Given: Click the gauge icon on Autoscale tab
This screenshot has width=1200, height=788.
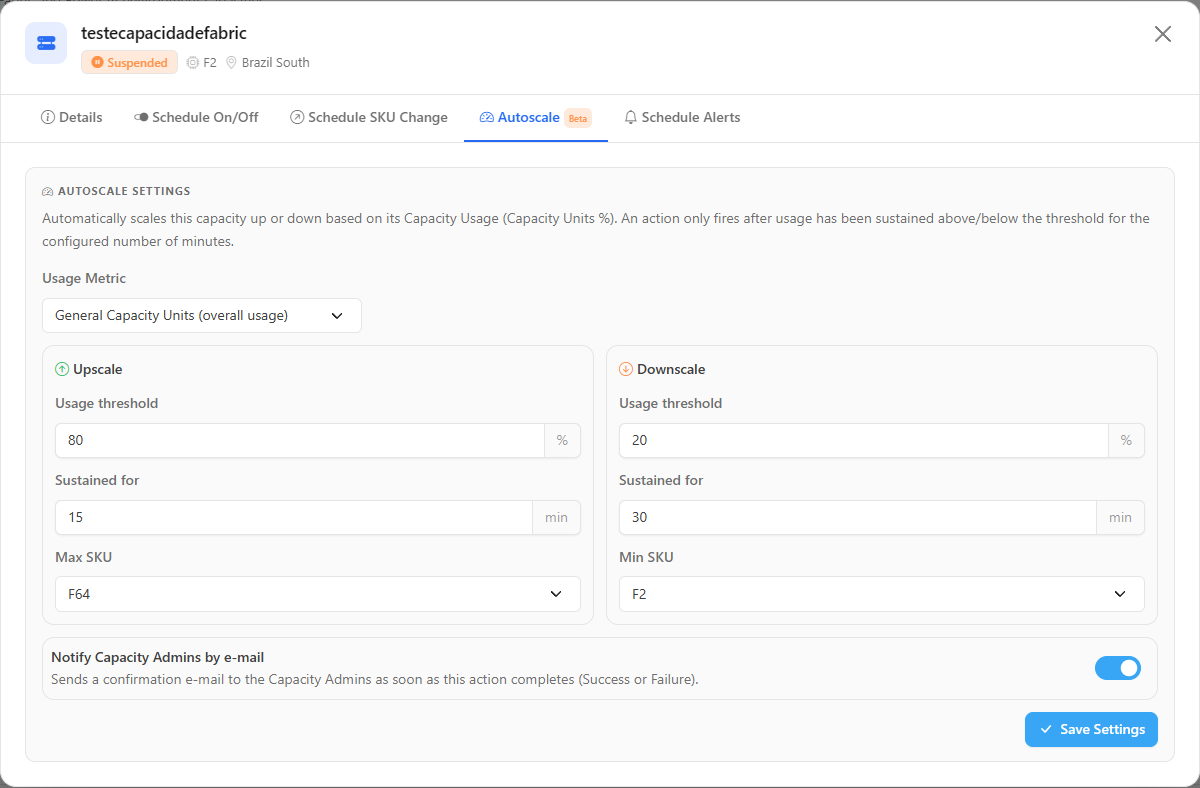Looking at the screenshot, I should coord(487,117).
